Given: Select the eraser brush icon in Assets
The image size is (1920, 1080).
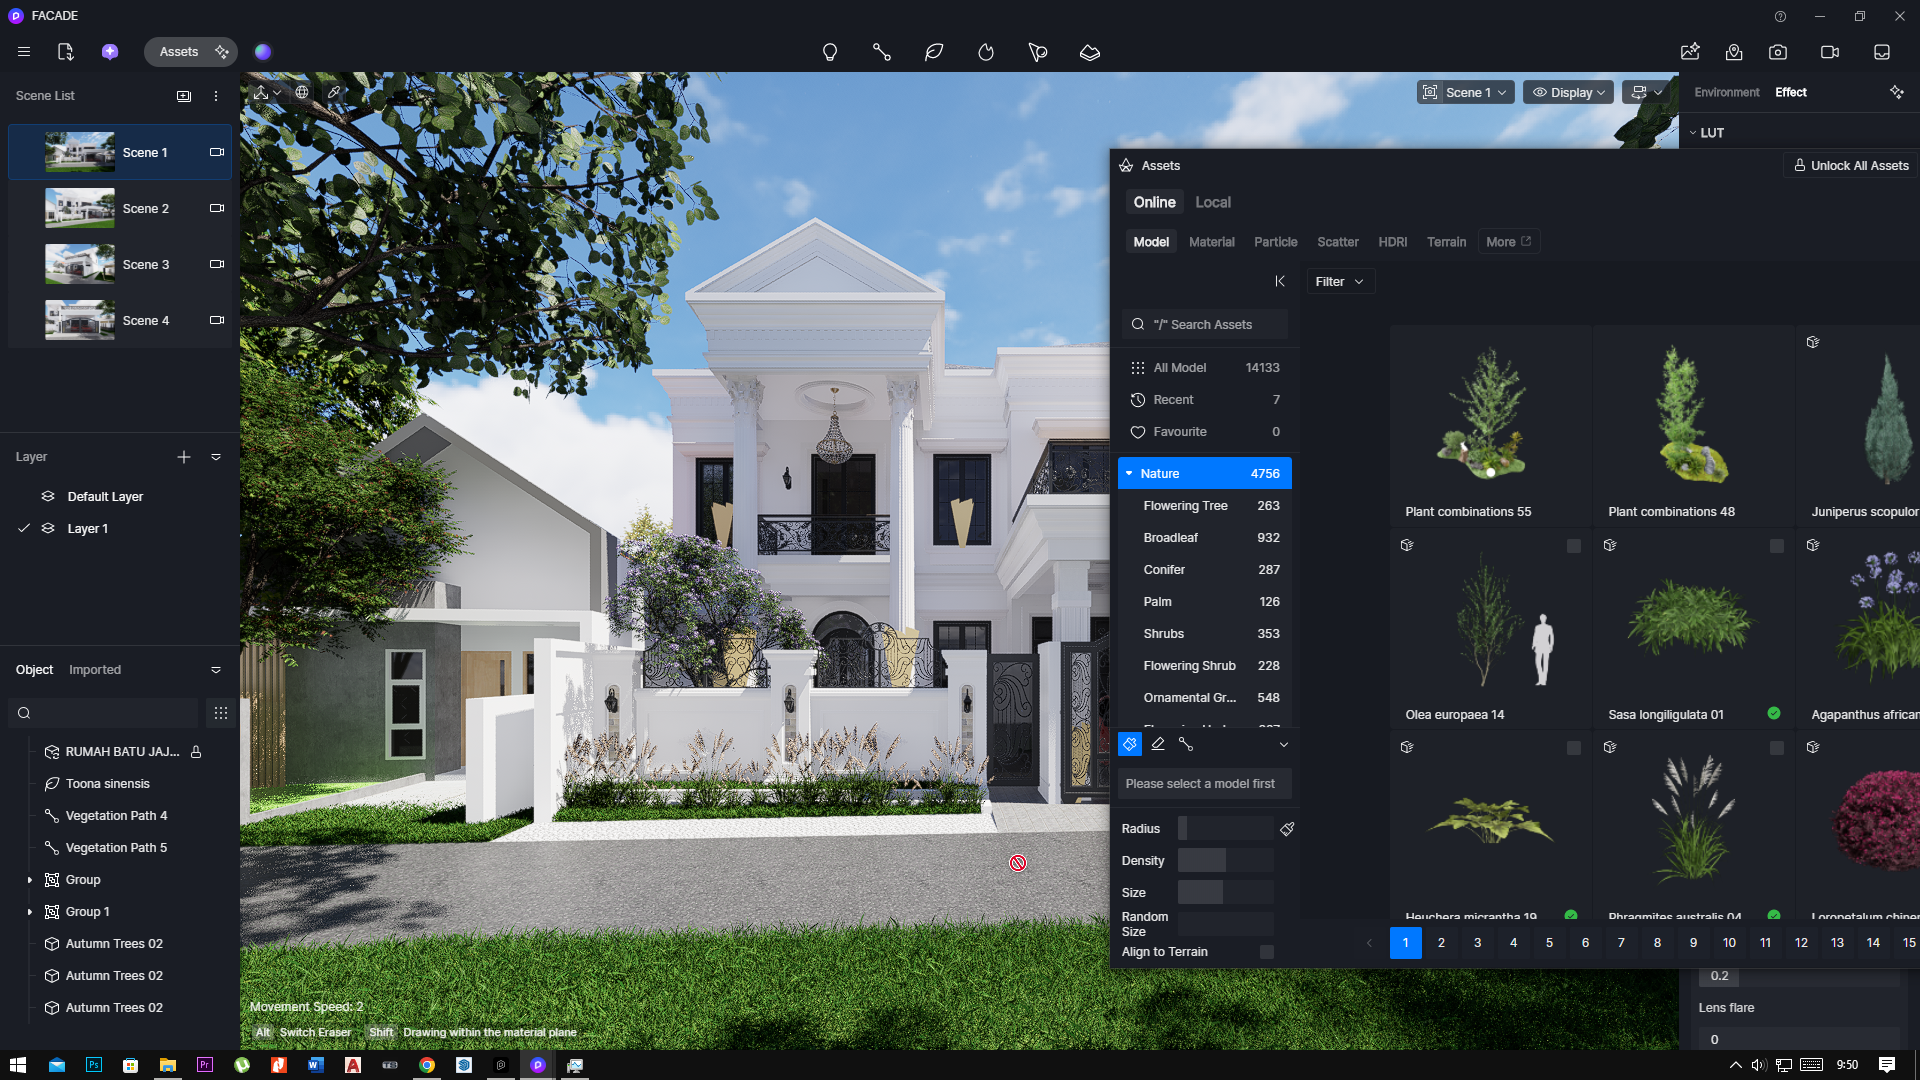Looking at the screenshot, I should (1157, 744).
